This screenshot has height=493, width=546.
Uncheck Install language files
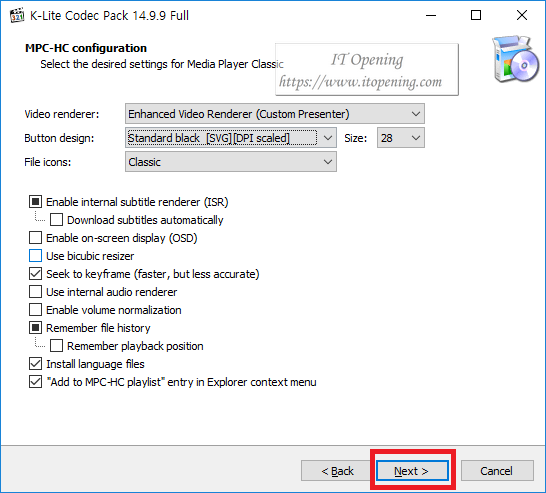[x=36, y=364]
